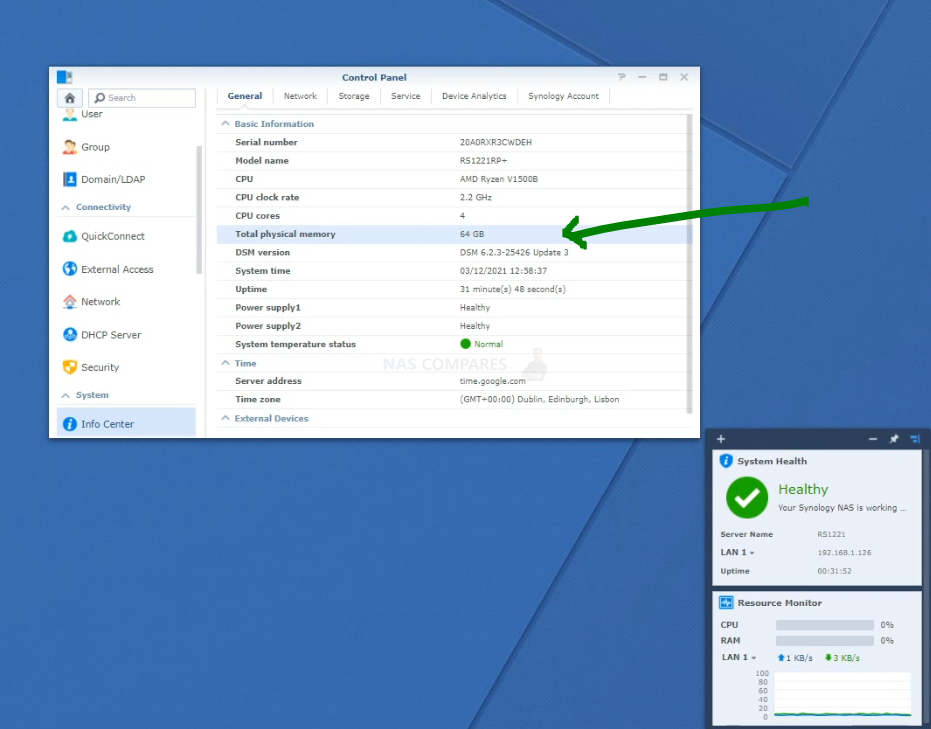
Task: Open DHCP Server settings
Action: click(x=126, y=335)
